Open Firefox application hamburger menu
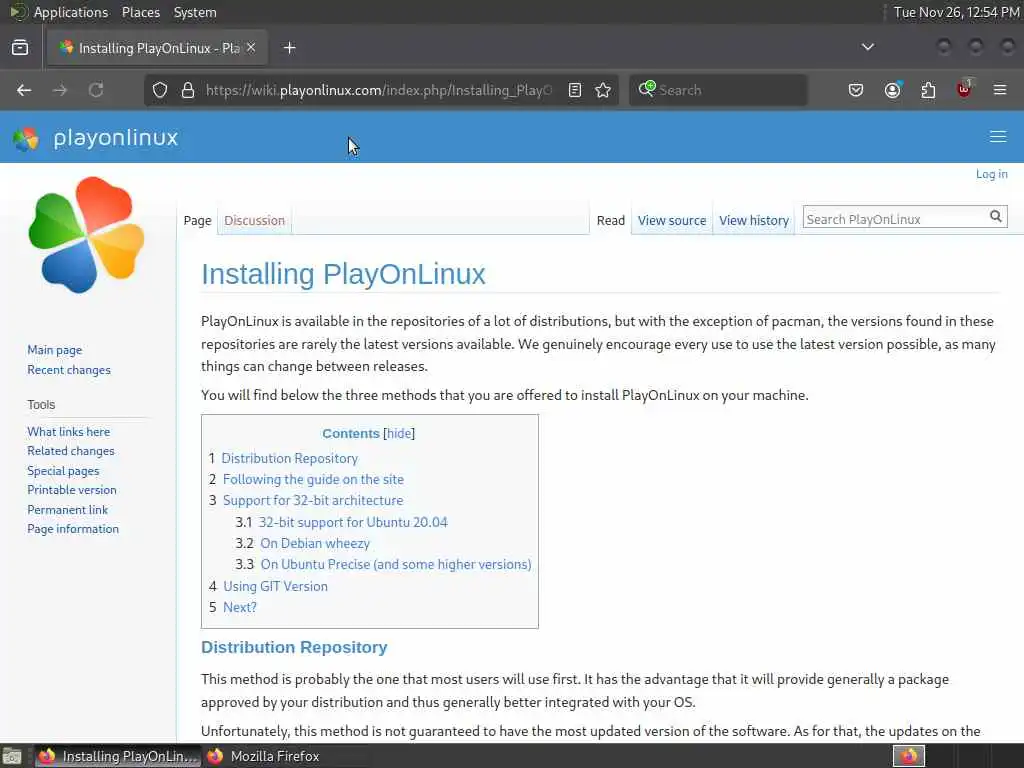 [x=1000, y=90]
